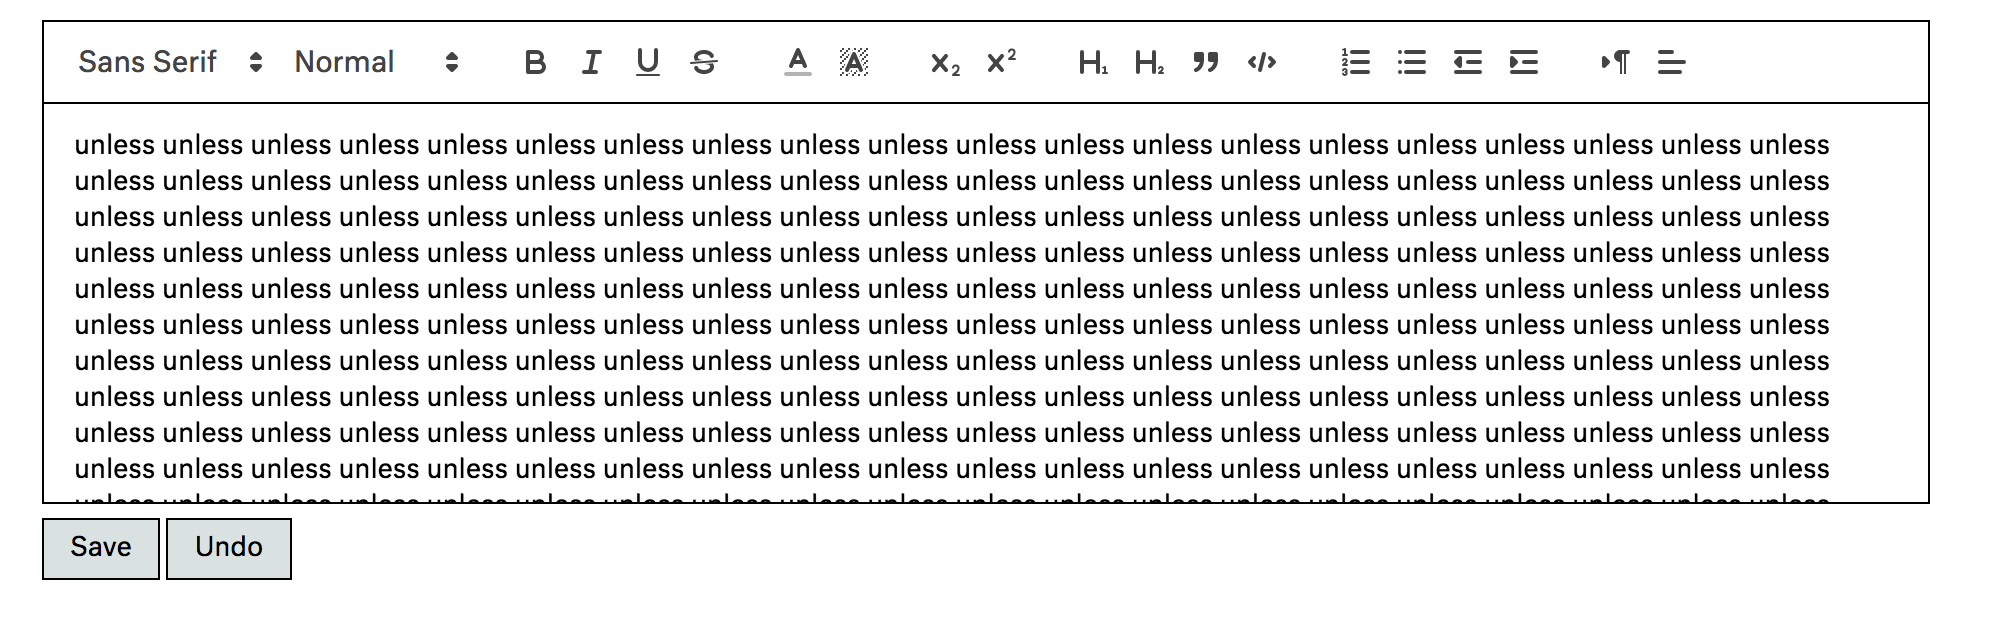The image size is (2008, 618).
Task: Apply strikethrough to text
Action: click(704, 63)
